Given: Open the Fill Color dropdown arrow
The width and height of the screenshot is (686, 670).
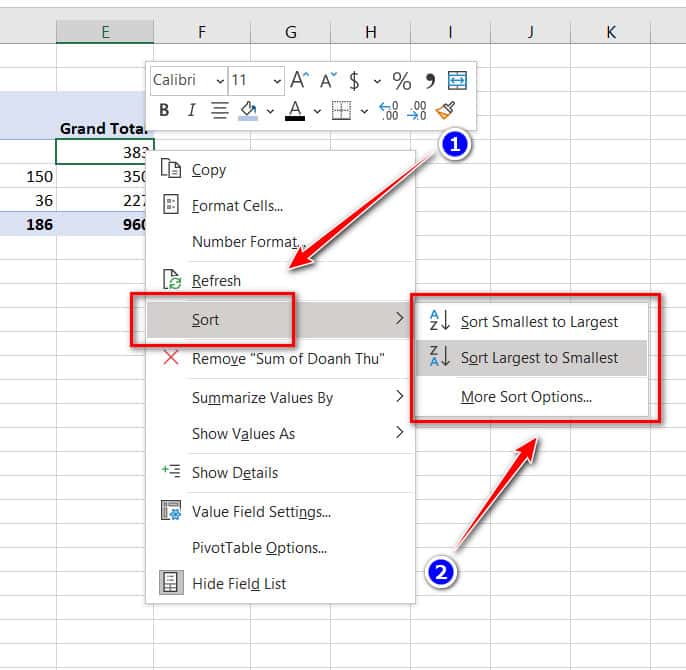Looking at the screenshot, I should pyautogui.click(x=270, y=111).
